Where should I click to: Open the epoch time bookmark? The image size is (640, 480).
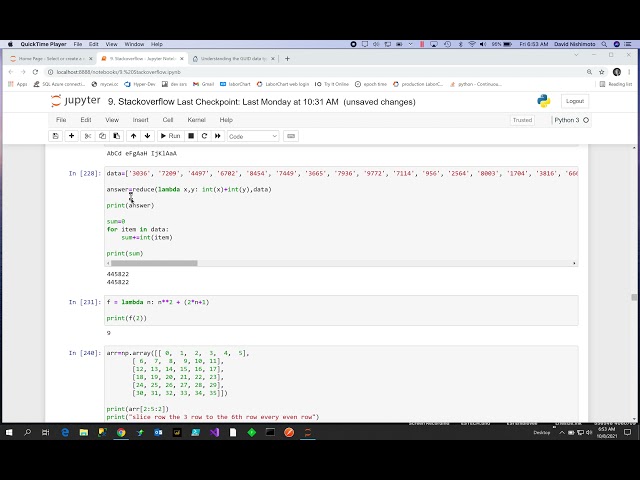(x=371, y=84)
